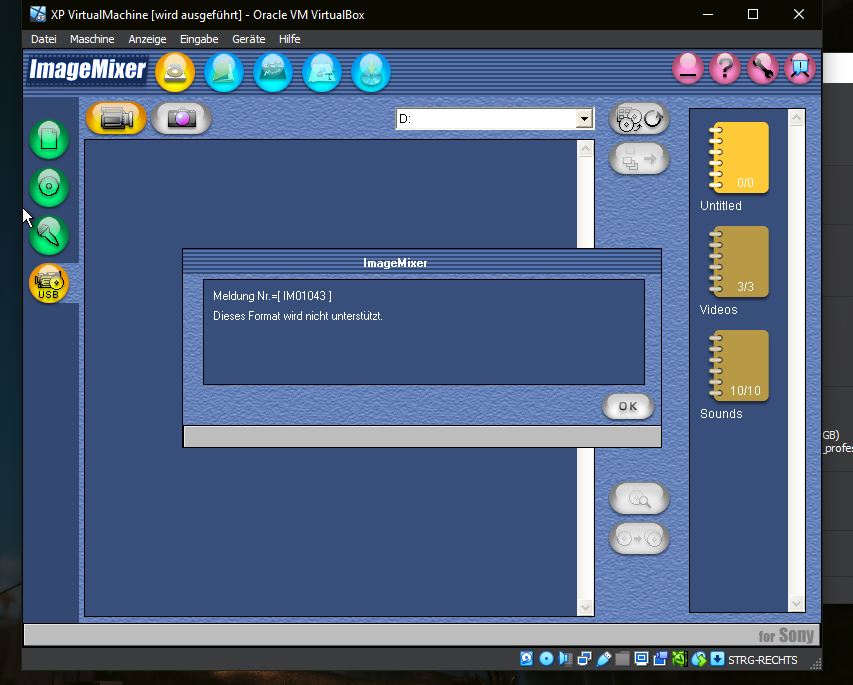Open the third blue top toolbar mode
Image resolution: width=853 pixels, height=685 pixels.
[273, 72]
